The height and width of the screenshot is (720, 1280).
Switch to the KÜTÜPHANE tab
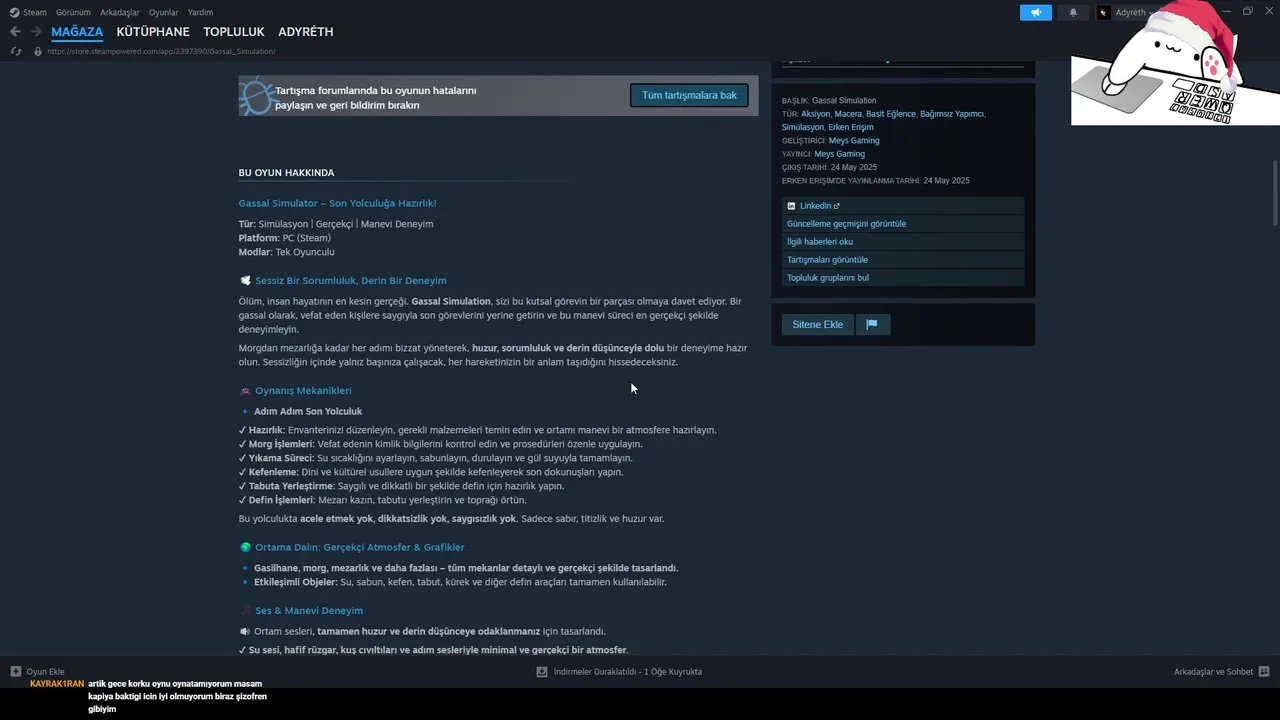[x=153, y=32]
